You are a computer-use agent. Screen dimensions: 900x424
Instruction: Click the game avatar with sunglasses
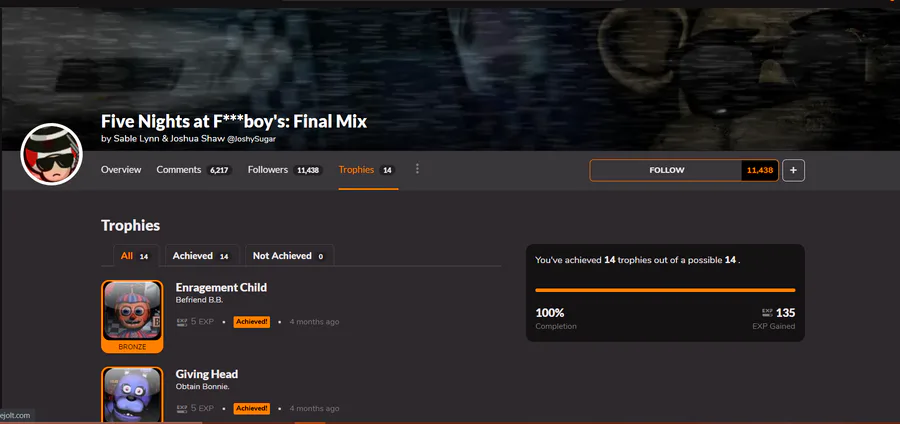(52, 154)
